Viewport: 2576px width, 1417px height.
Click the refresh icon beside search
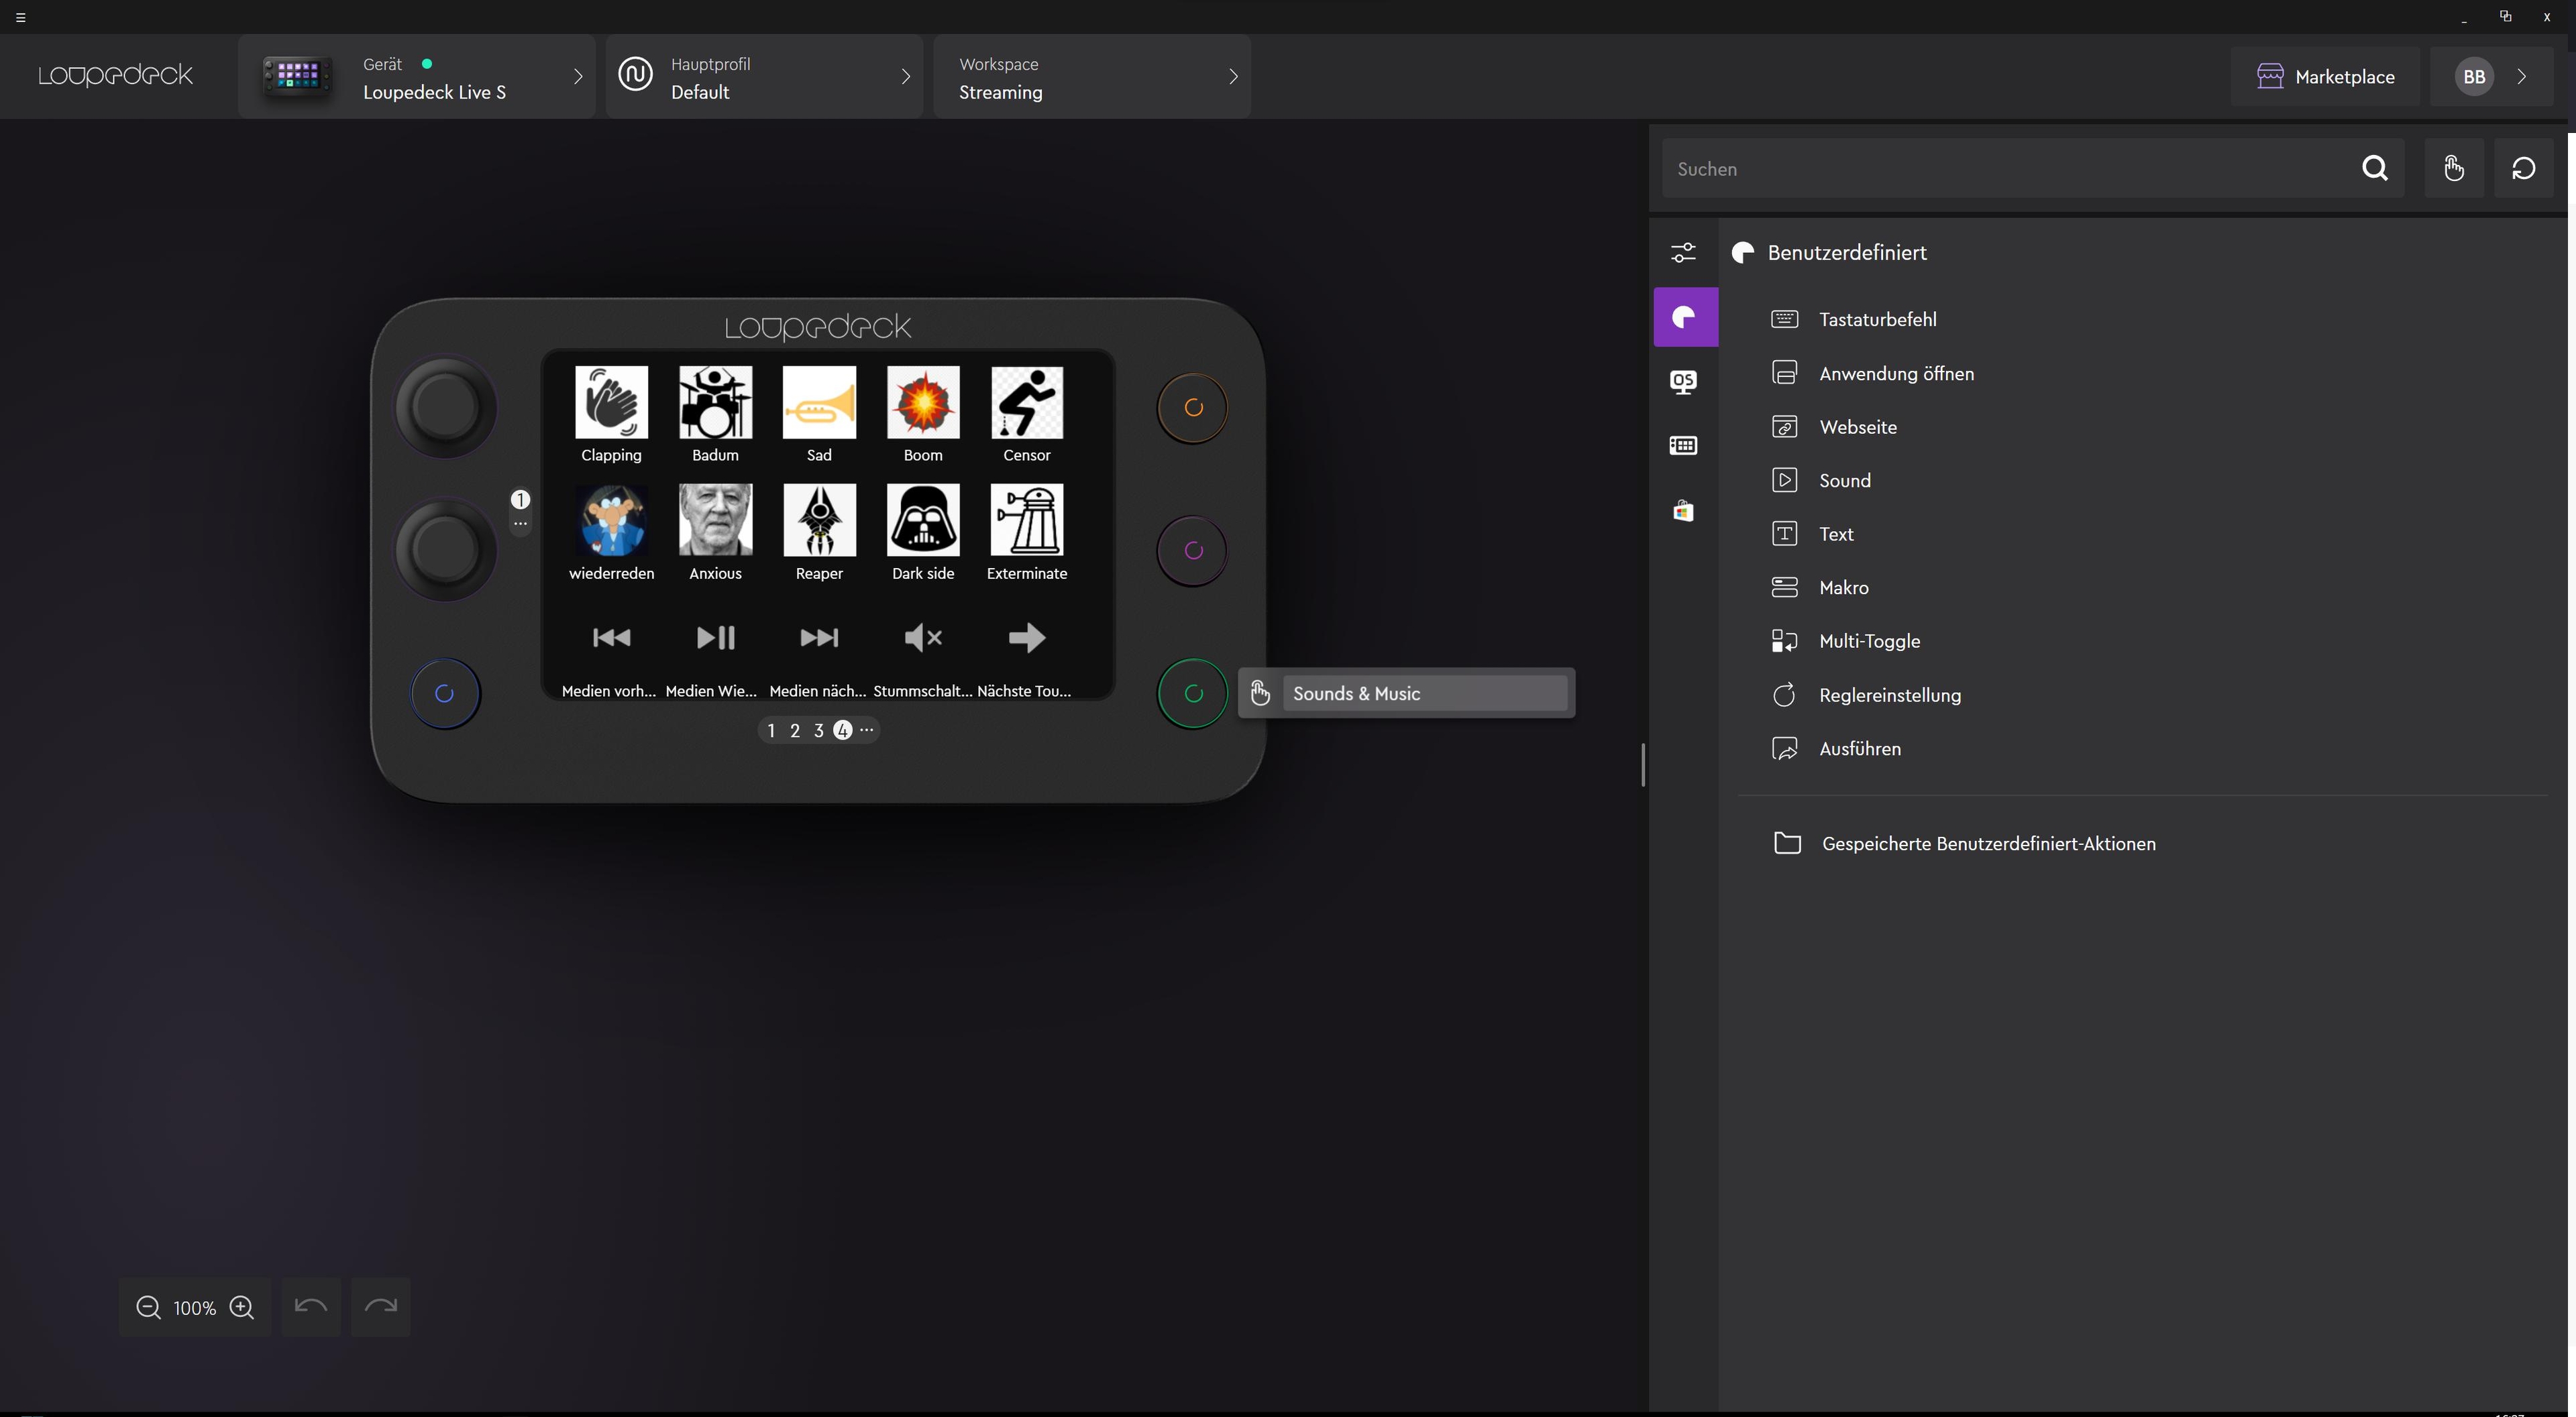[x=2523, y=169]
